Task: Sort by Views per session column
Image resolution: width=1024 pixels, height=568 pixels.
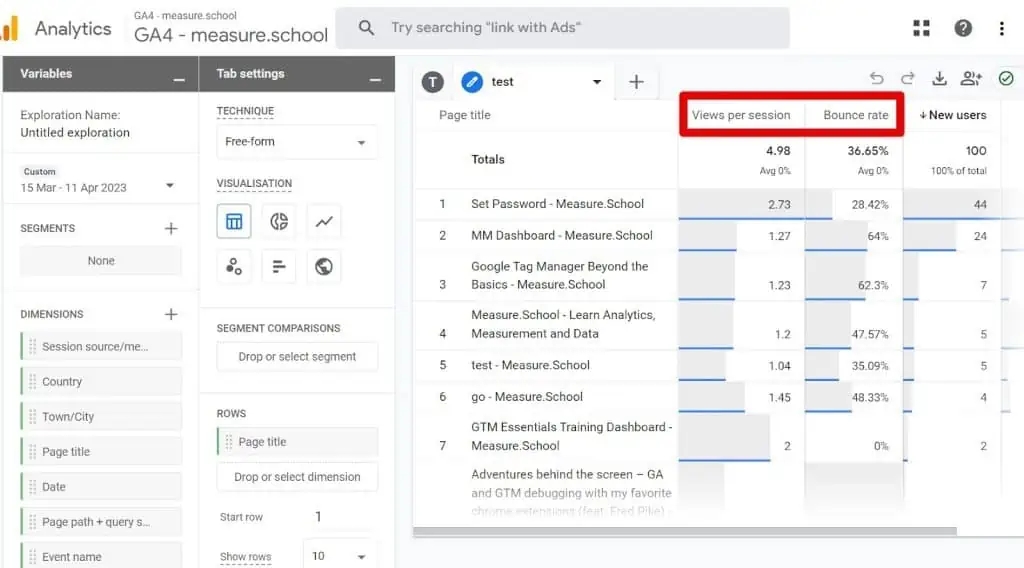Action: 741,115
